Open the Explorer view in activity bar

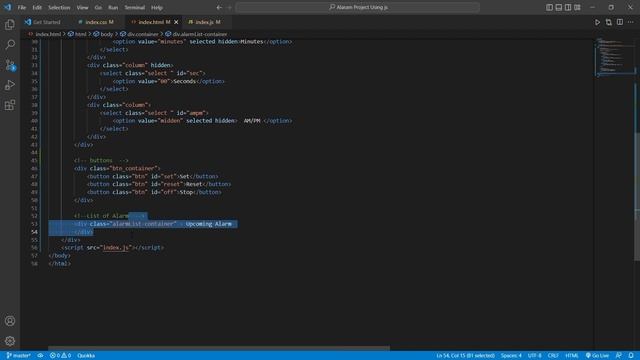click(10, 24)
